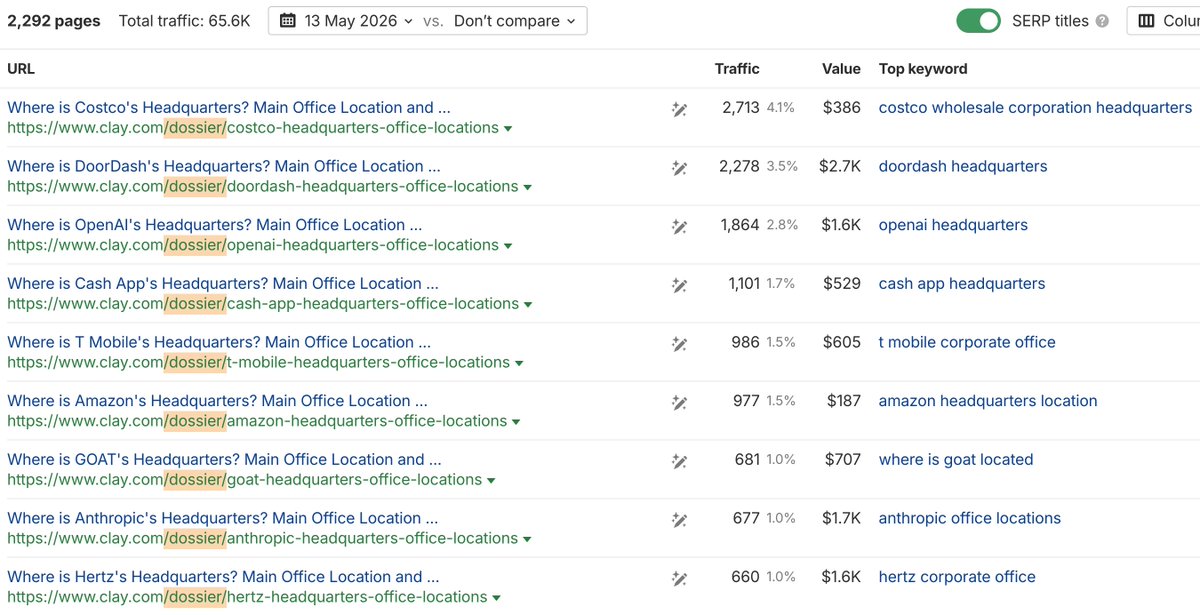Screen dimensions: 1200x615
Task: Click keyword 't mobile corporate office'
Action: (967, 342)
